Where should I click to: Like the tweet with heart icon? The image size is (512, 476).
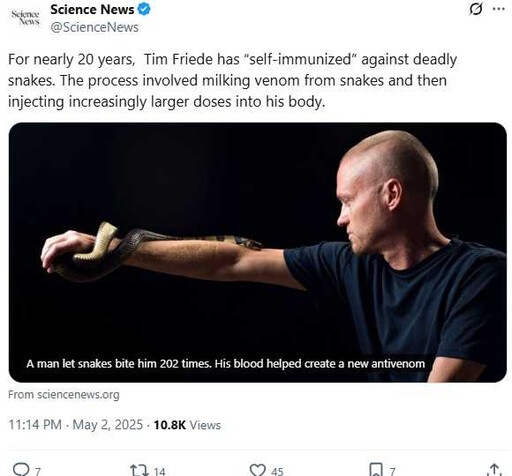point(257,470)
